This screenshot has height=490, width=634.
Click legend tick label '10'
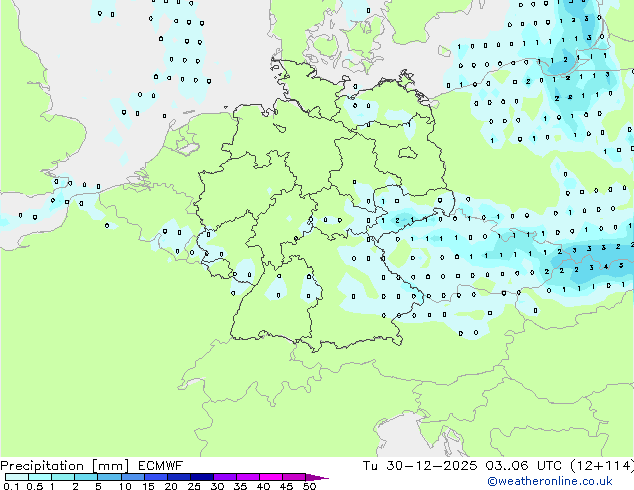pos(125,486)
